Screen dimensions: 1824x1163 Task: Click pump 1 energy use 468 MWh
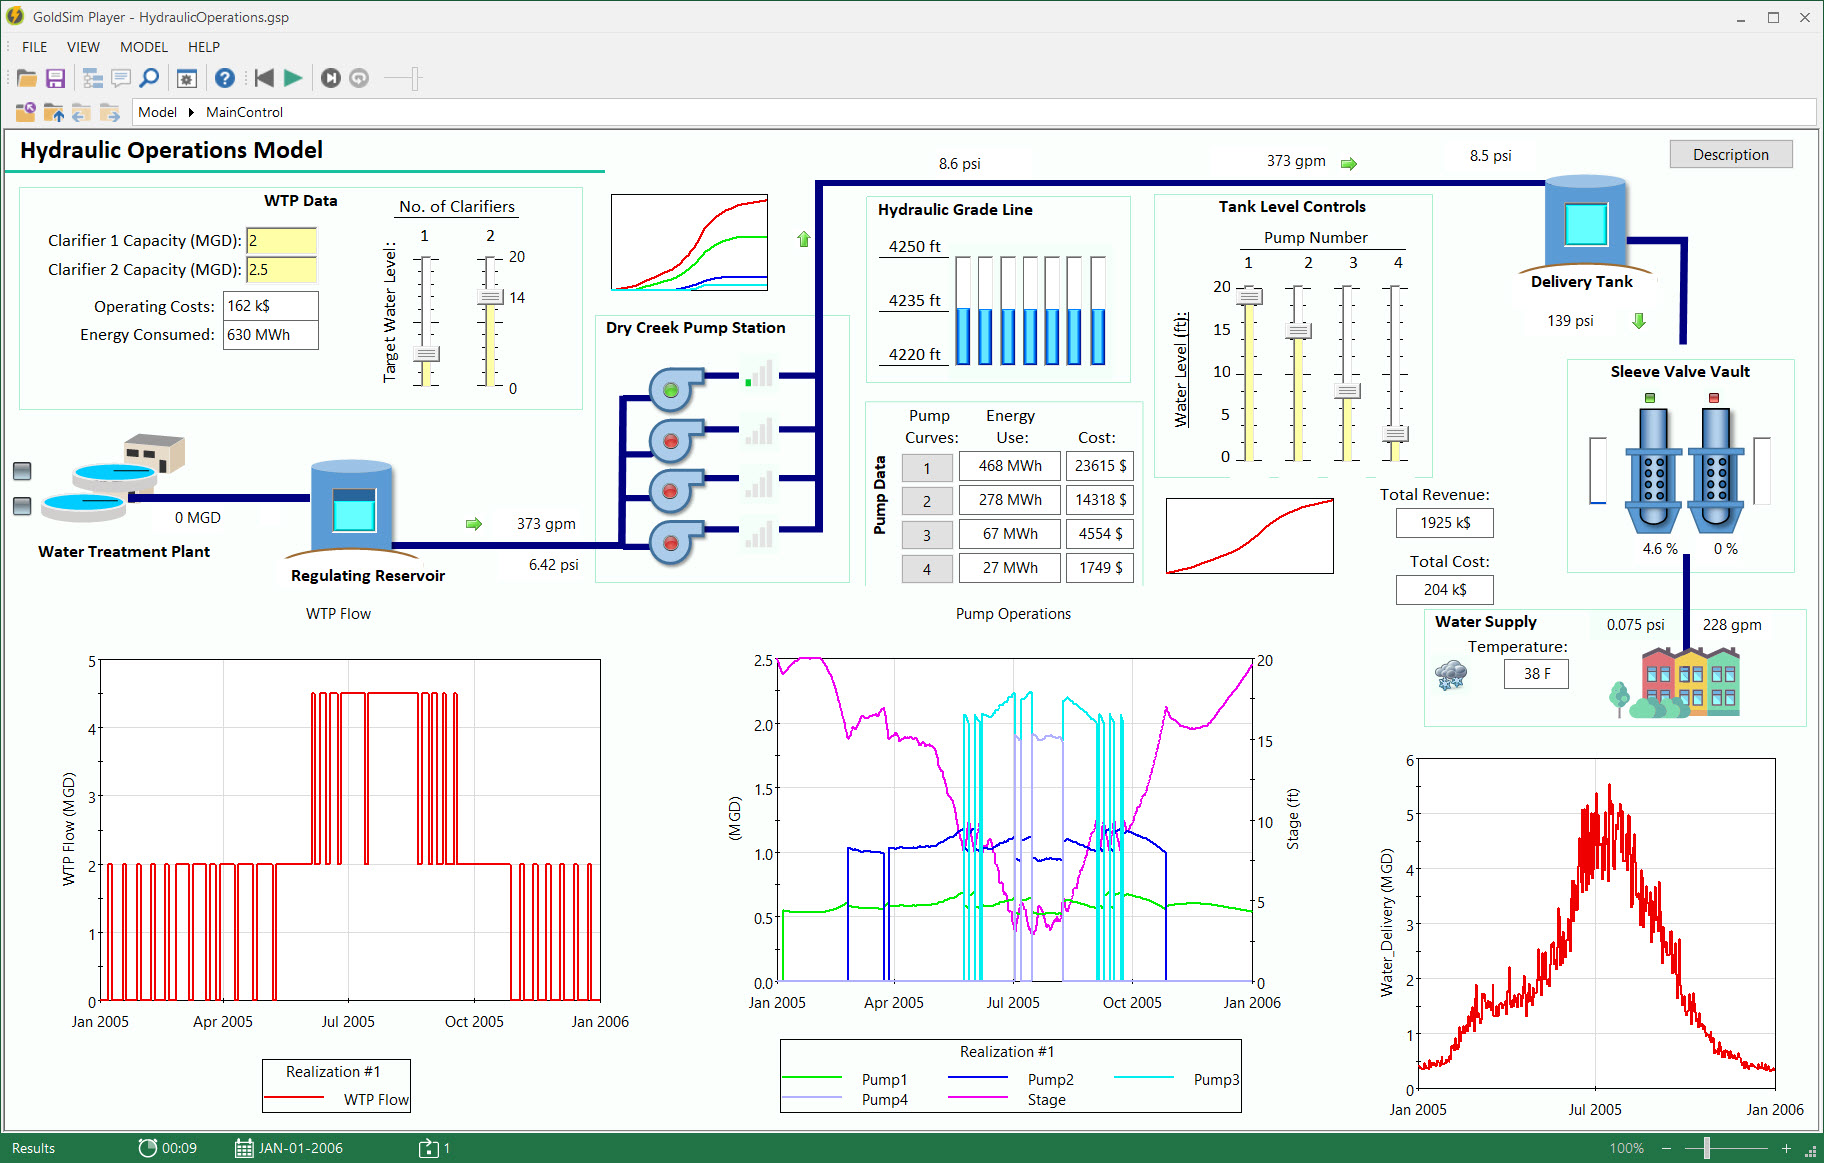(1010, 466)
